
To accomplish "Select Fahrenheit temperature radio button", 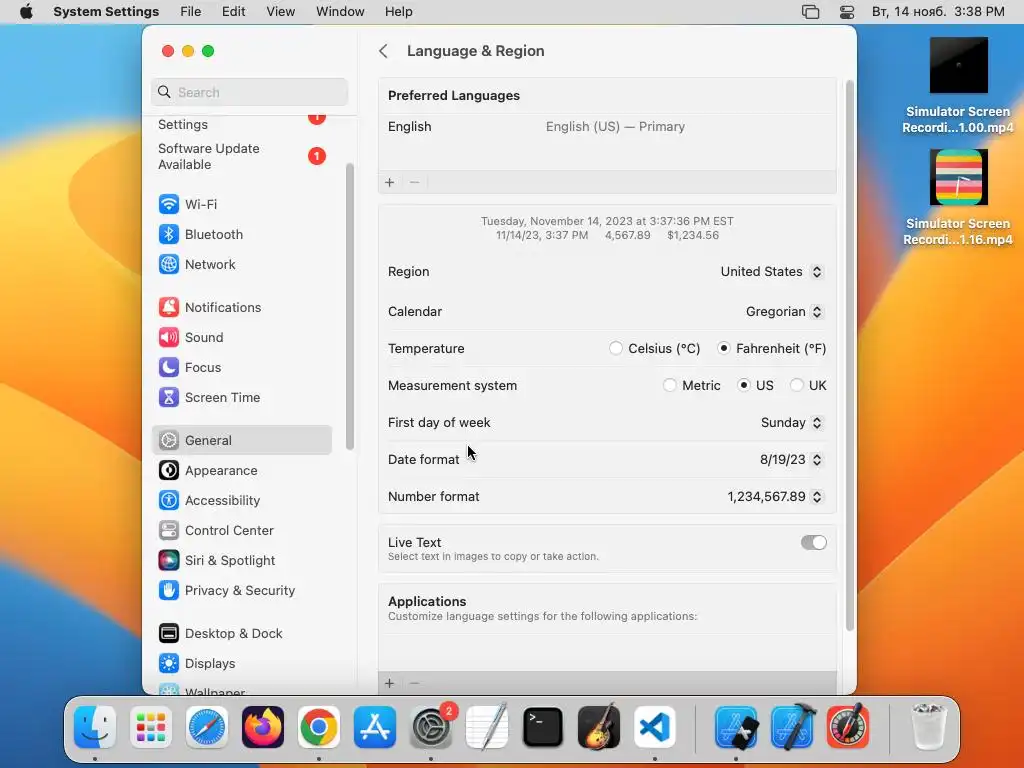I will 724,348.
